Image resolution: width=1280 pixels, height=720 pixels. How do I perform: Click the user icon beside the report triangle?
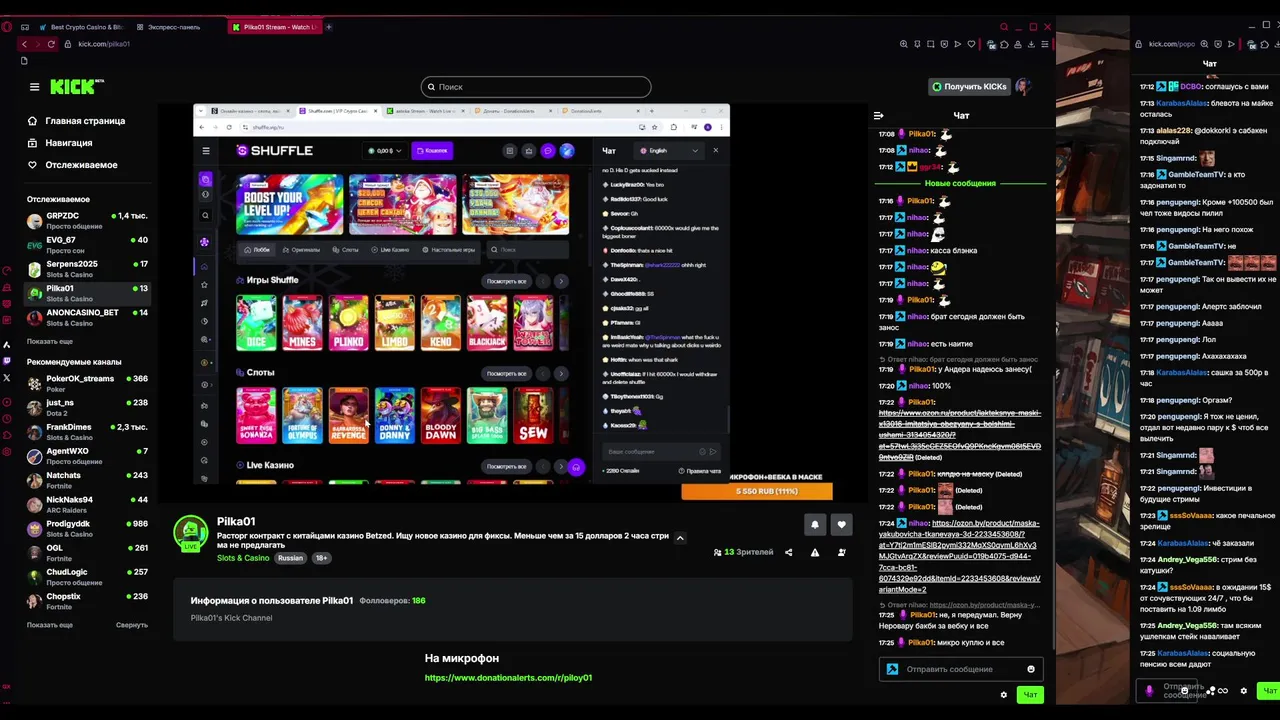tap(841, 552)
